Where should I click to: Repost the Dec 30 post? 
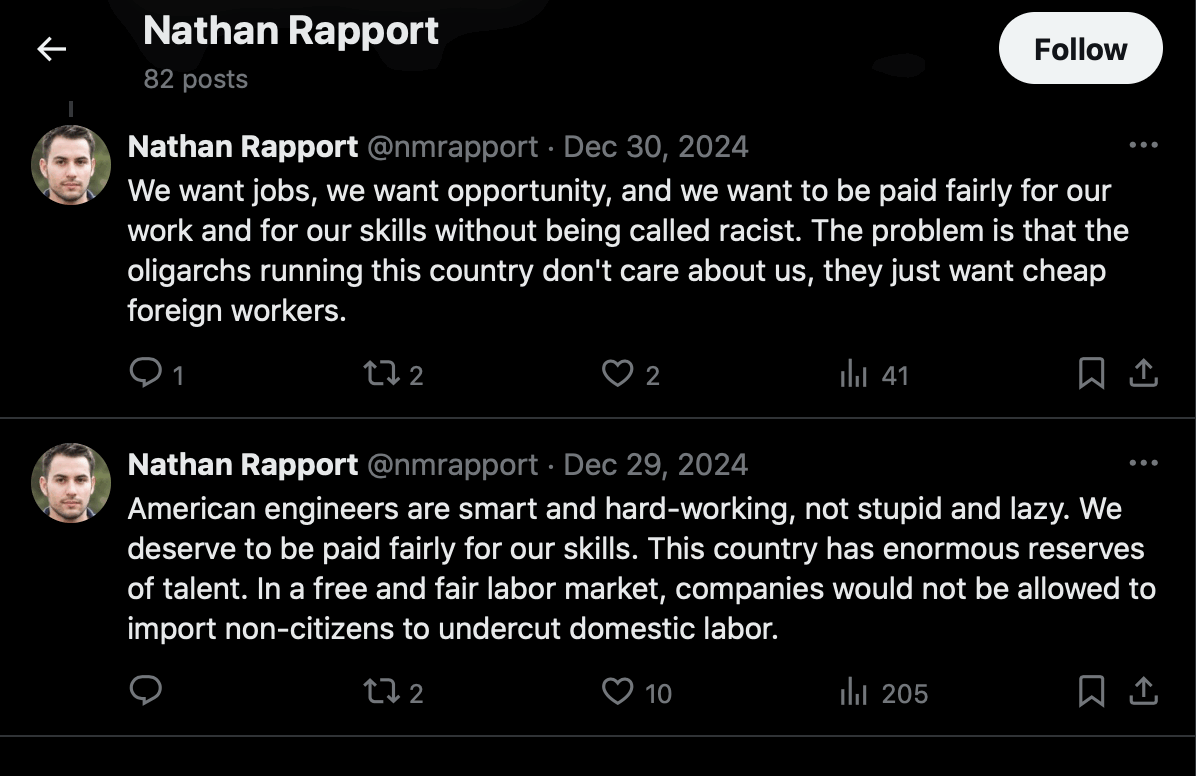pyautogui.click(x=379, y=374)
